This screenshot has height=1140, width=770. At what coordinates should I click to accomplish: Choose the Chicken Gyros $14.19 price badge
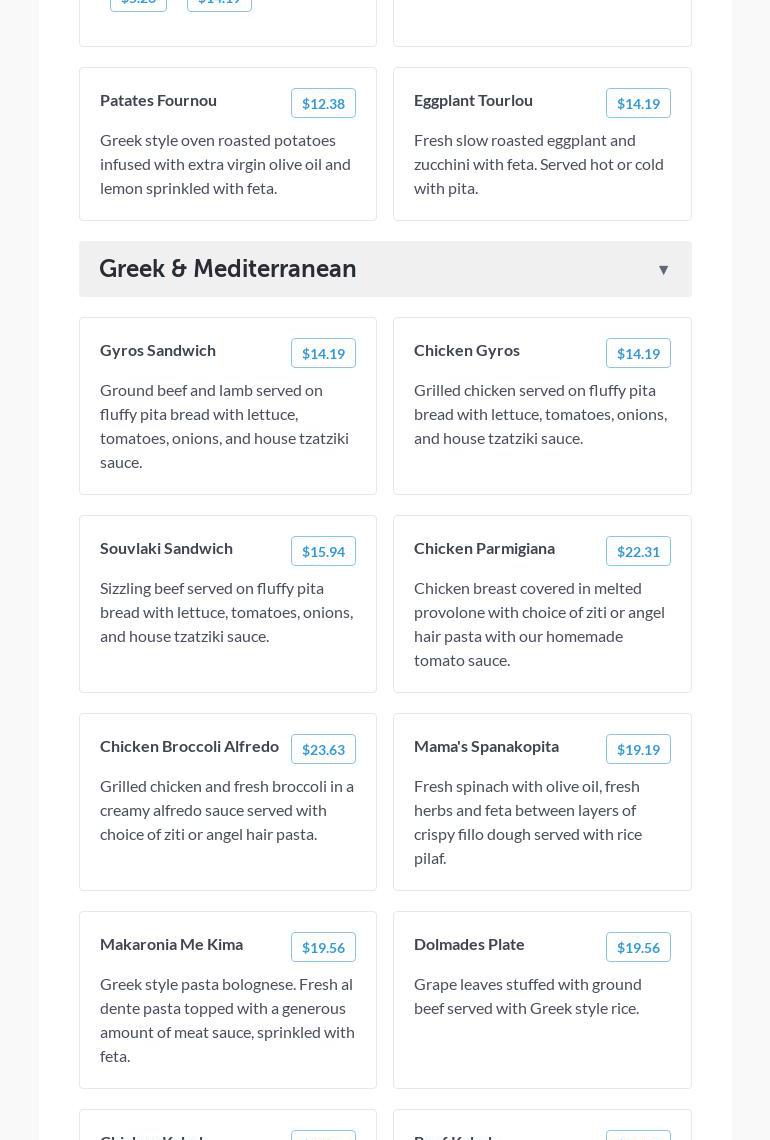click(x=638, y=354)
